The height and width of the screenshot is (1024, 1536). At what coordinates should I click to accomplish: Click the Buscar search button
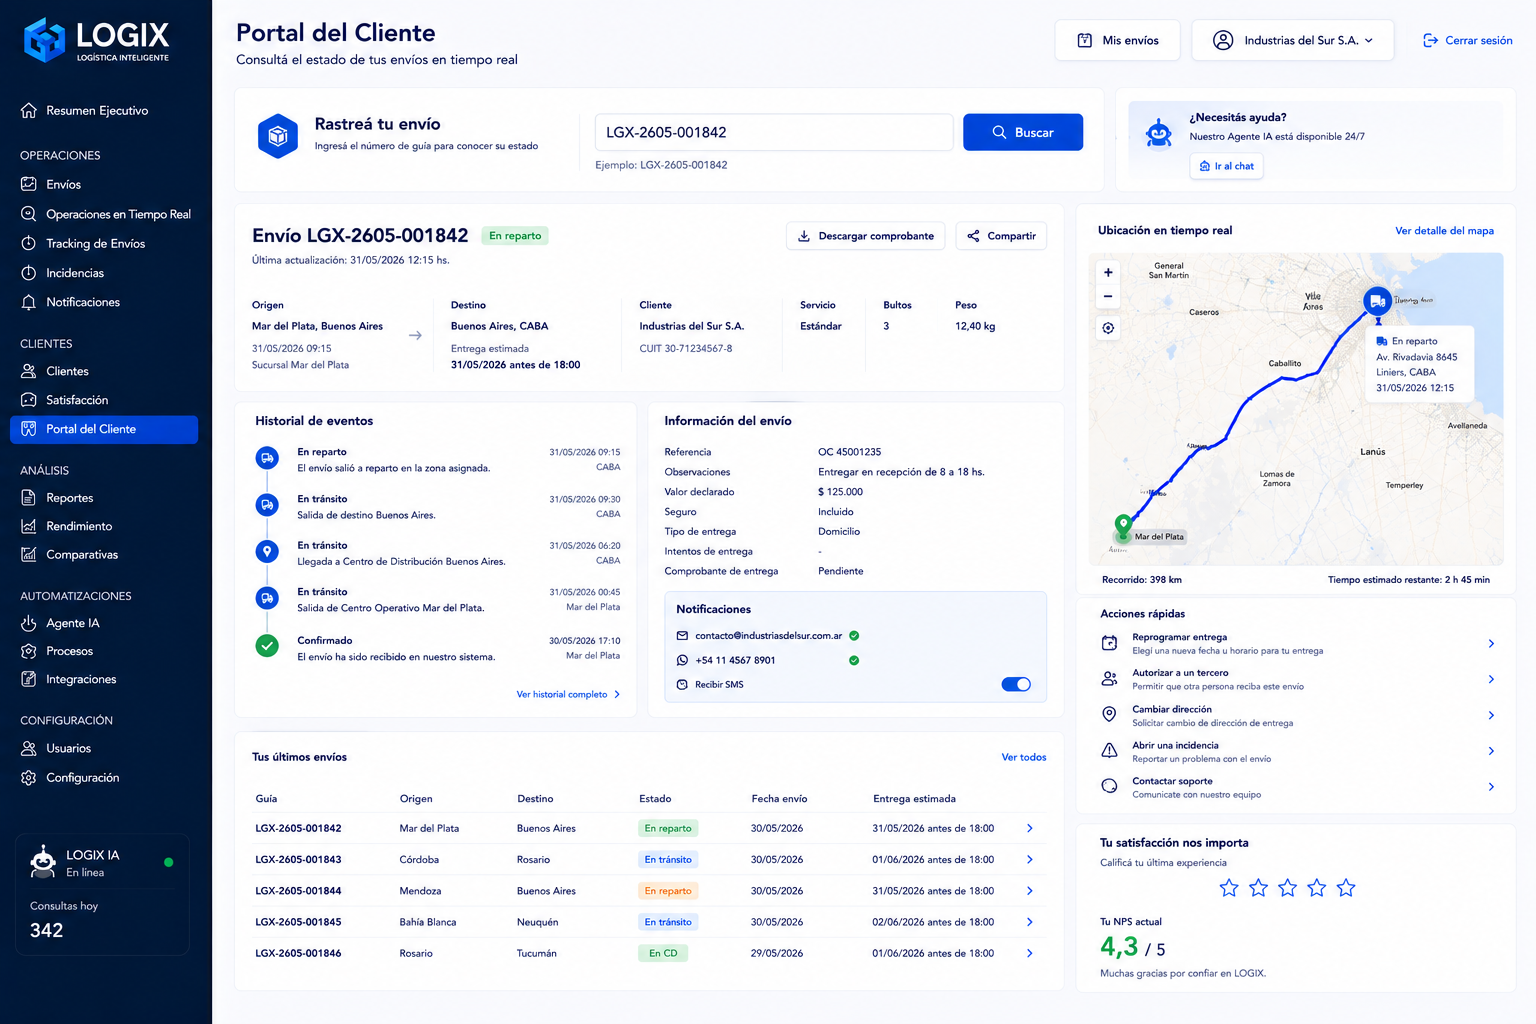[x=1023, y=132]
